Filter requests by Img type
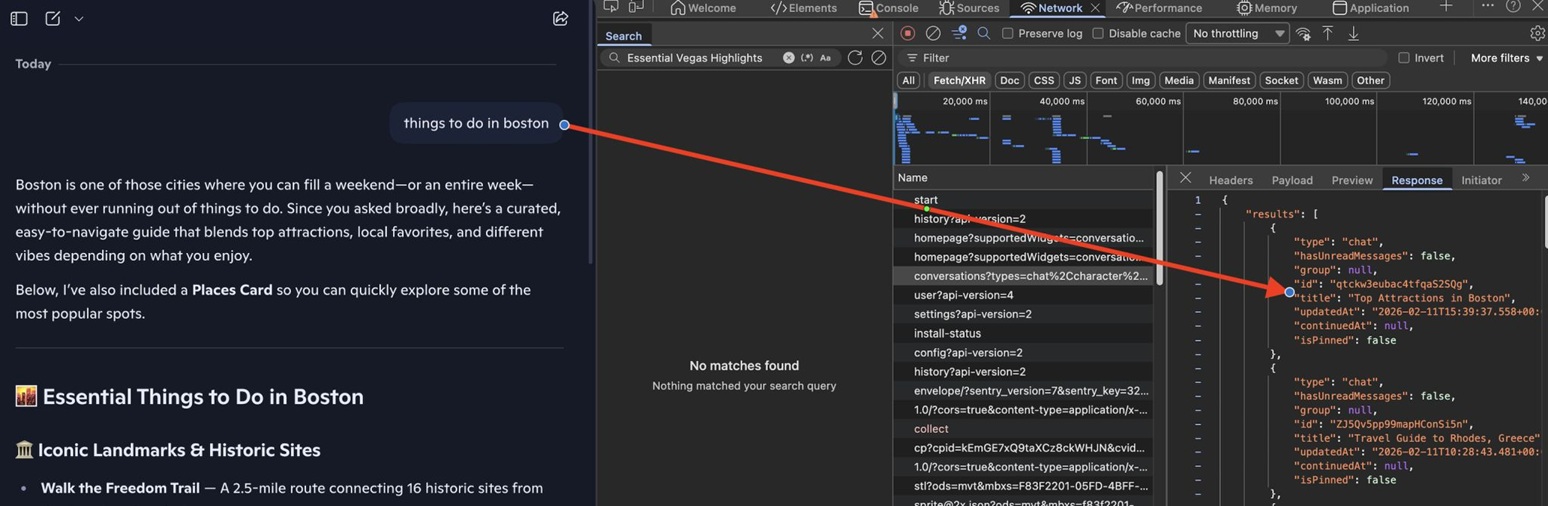 click(x=1140, y=80)
